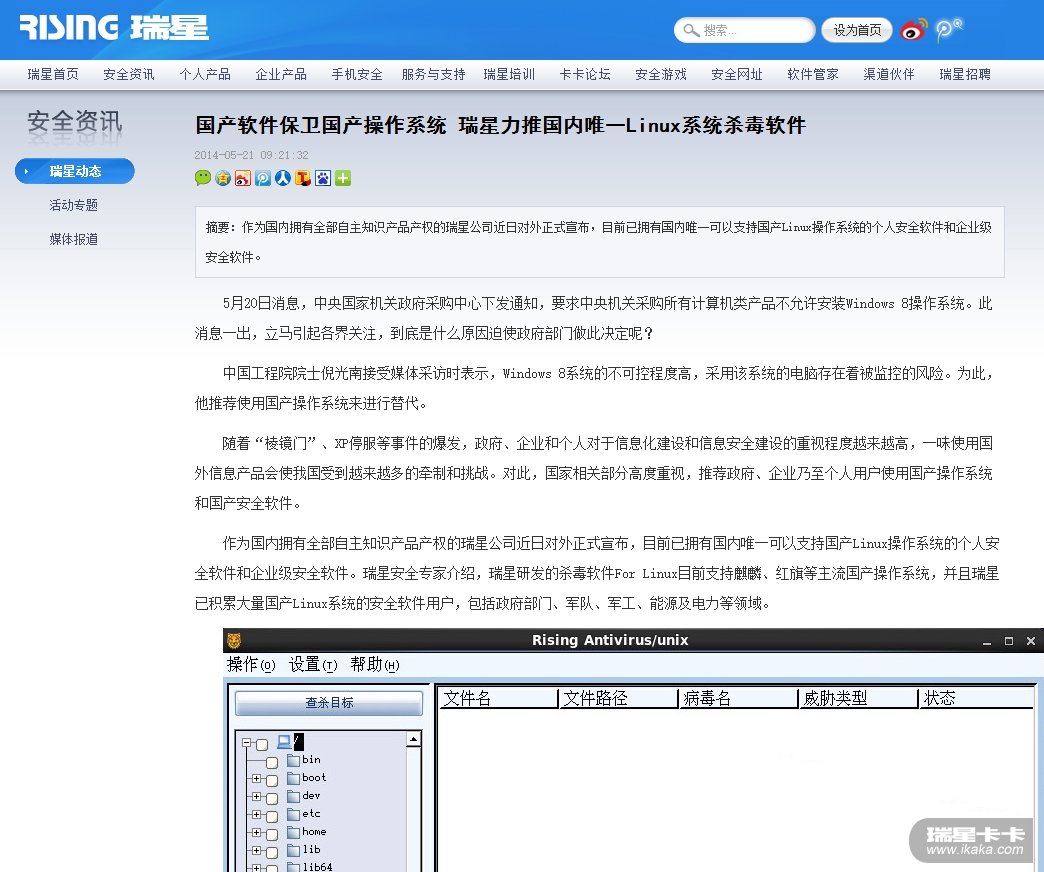Tick the etc folder checkbox

pyautogui.click(x=272, y=816)
